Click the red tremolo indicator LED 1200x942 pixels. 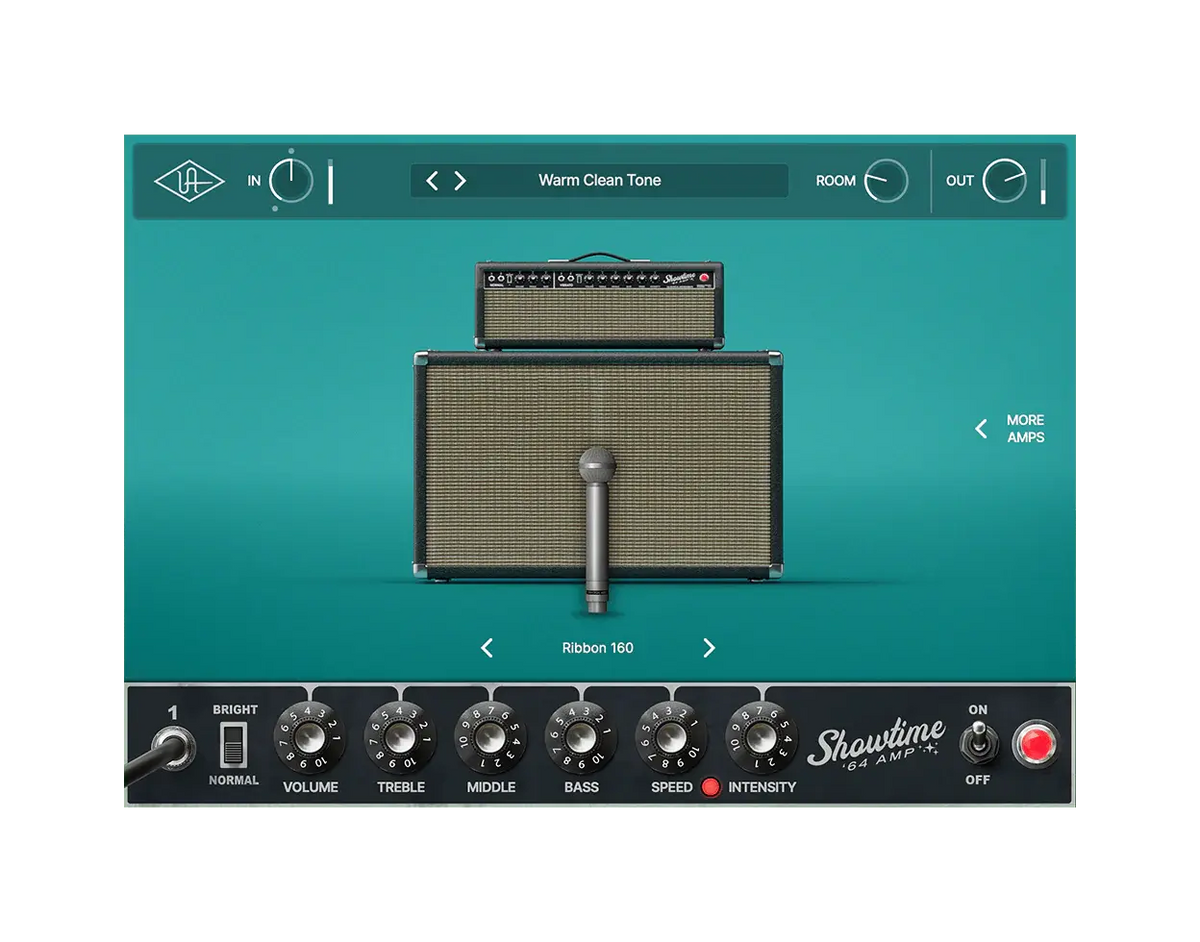coord(710,788)
